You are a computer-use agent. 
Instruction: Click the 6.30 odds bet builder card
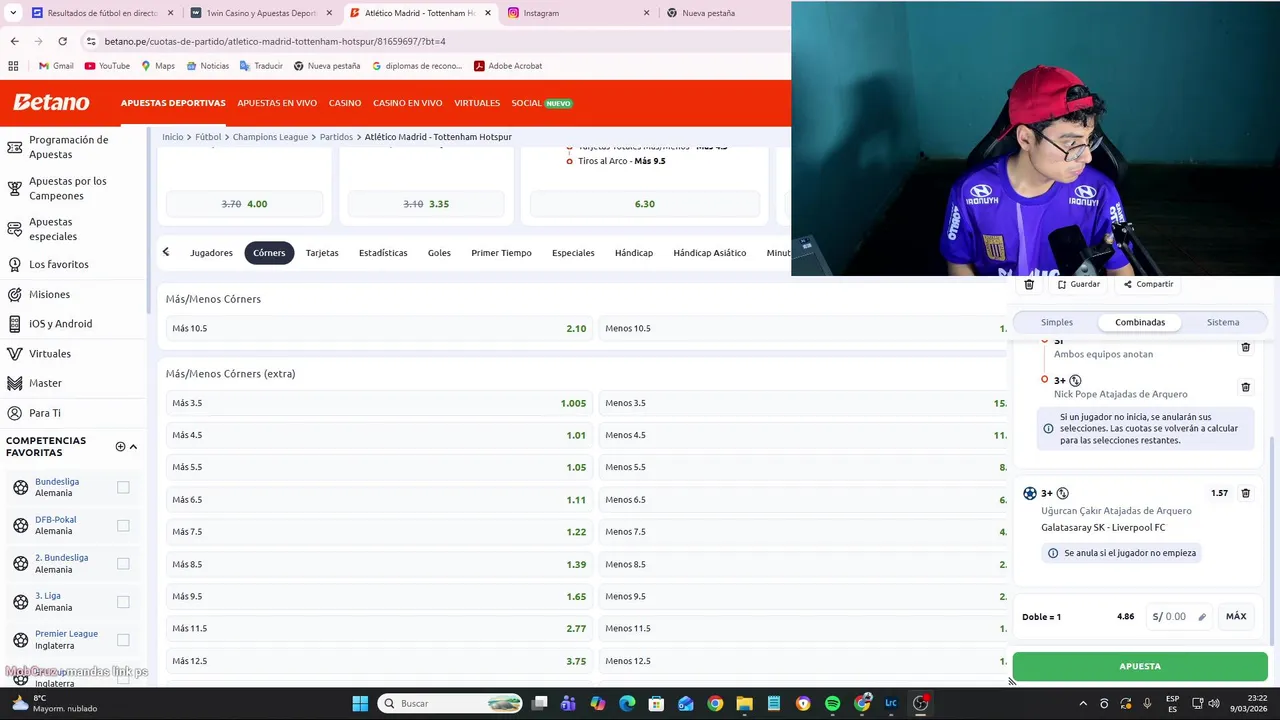pos(644,204)
